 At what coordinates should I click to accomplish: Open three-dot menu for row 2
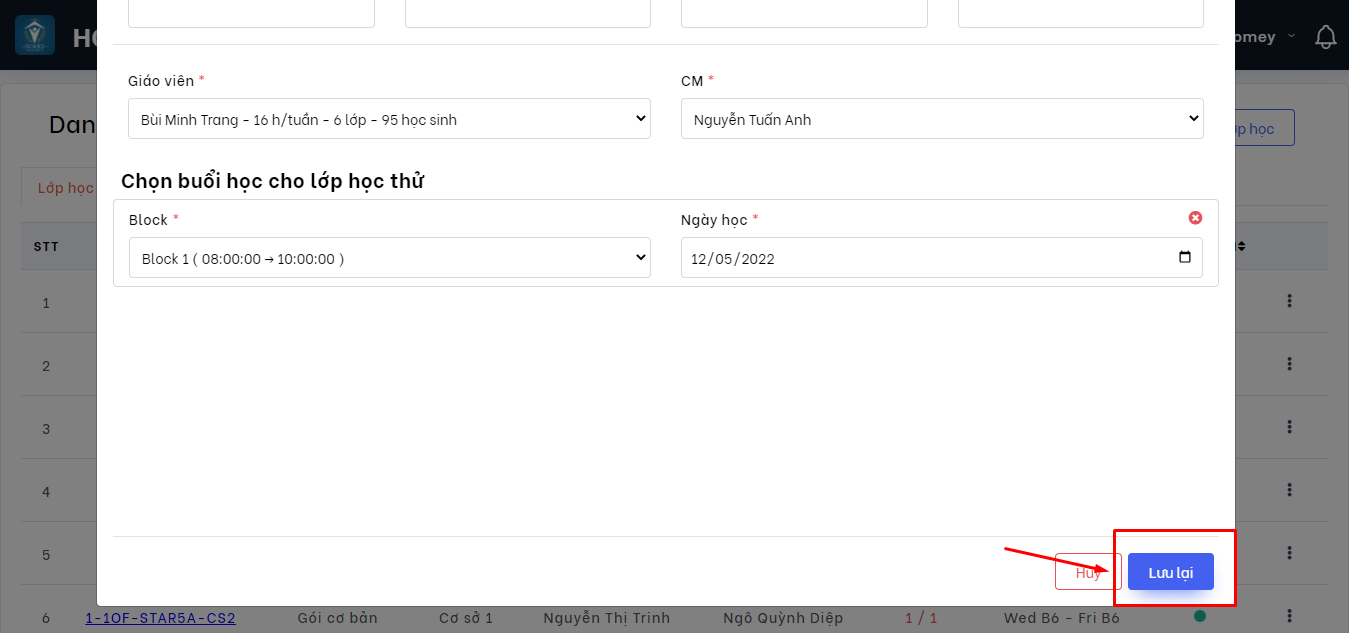(x=1289, y=365)
